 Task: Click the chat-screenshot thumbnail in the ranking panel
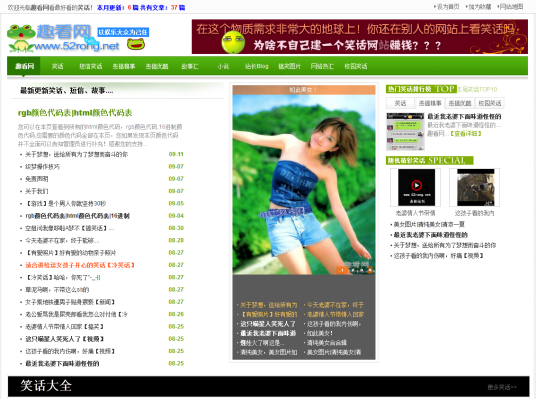(x=405, y=132)
